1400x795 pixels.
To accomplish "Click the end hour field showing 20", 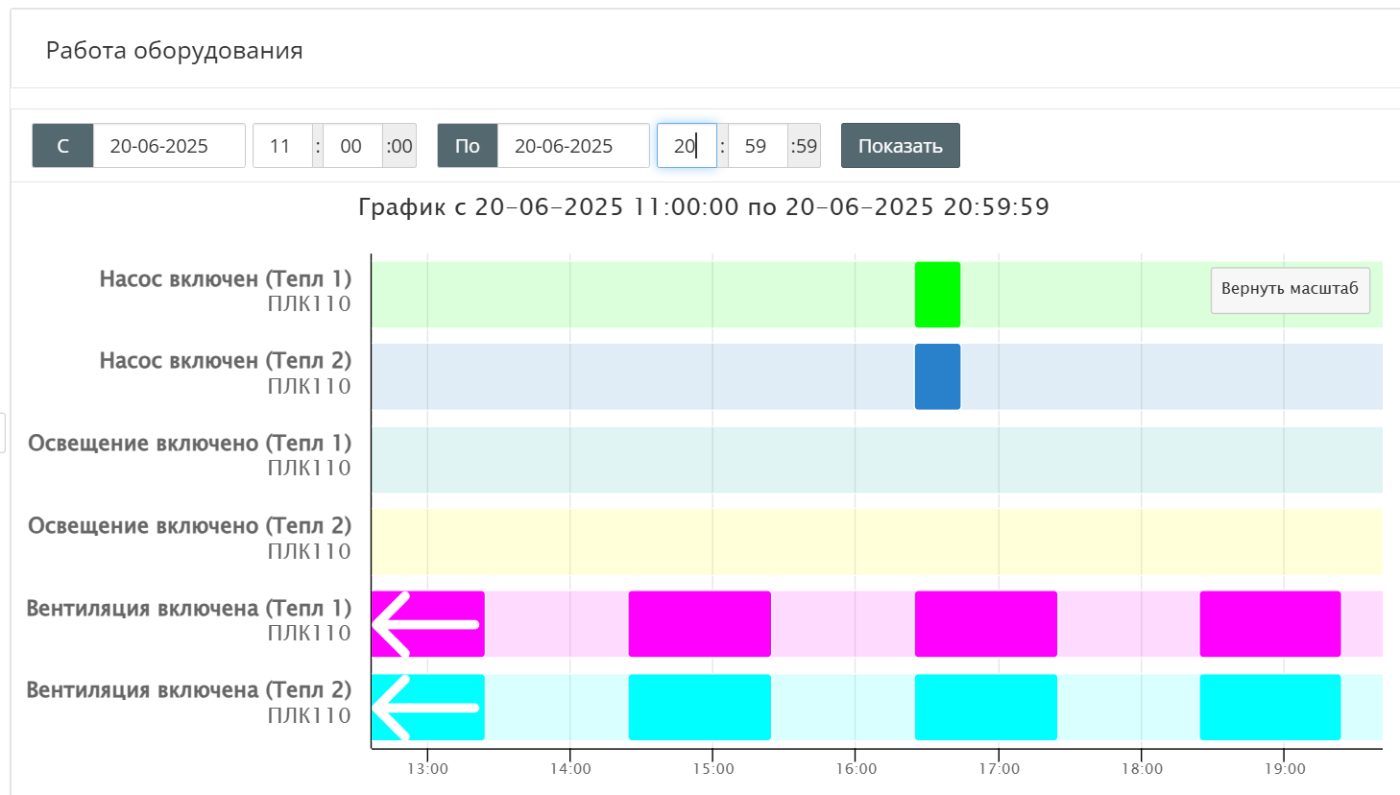I will pos(685,146).
